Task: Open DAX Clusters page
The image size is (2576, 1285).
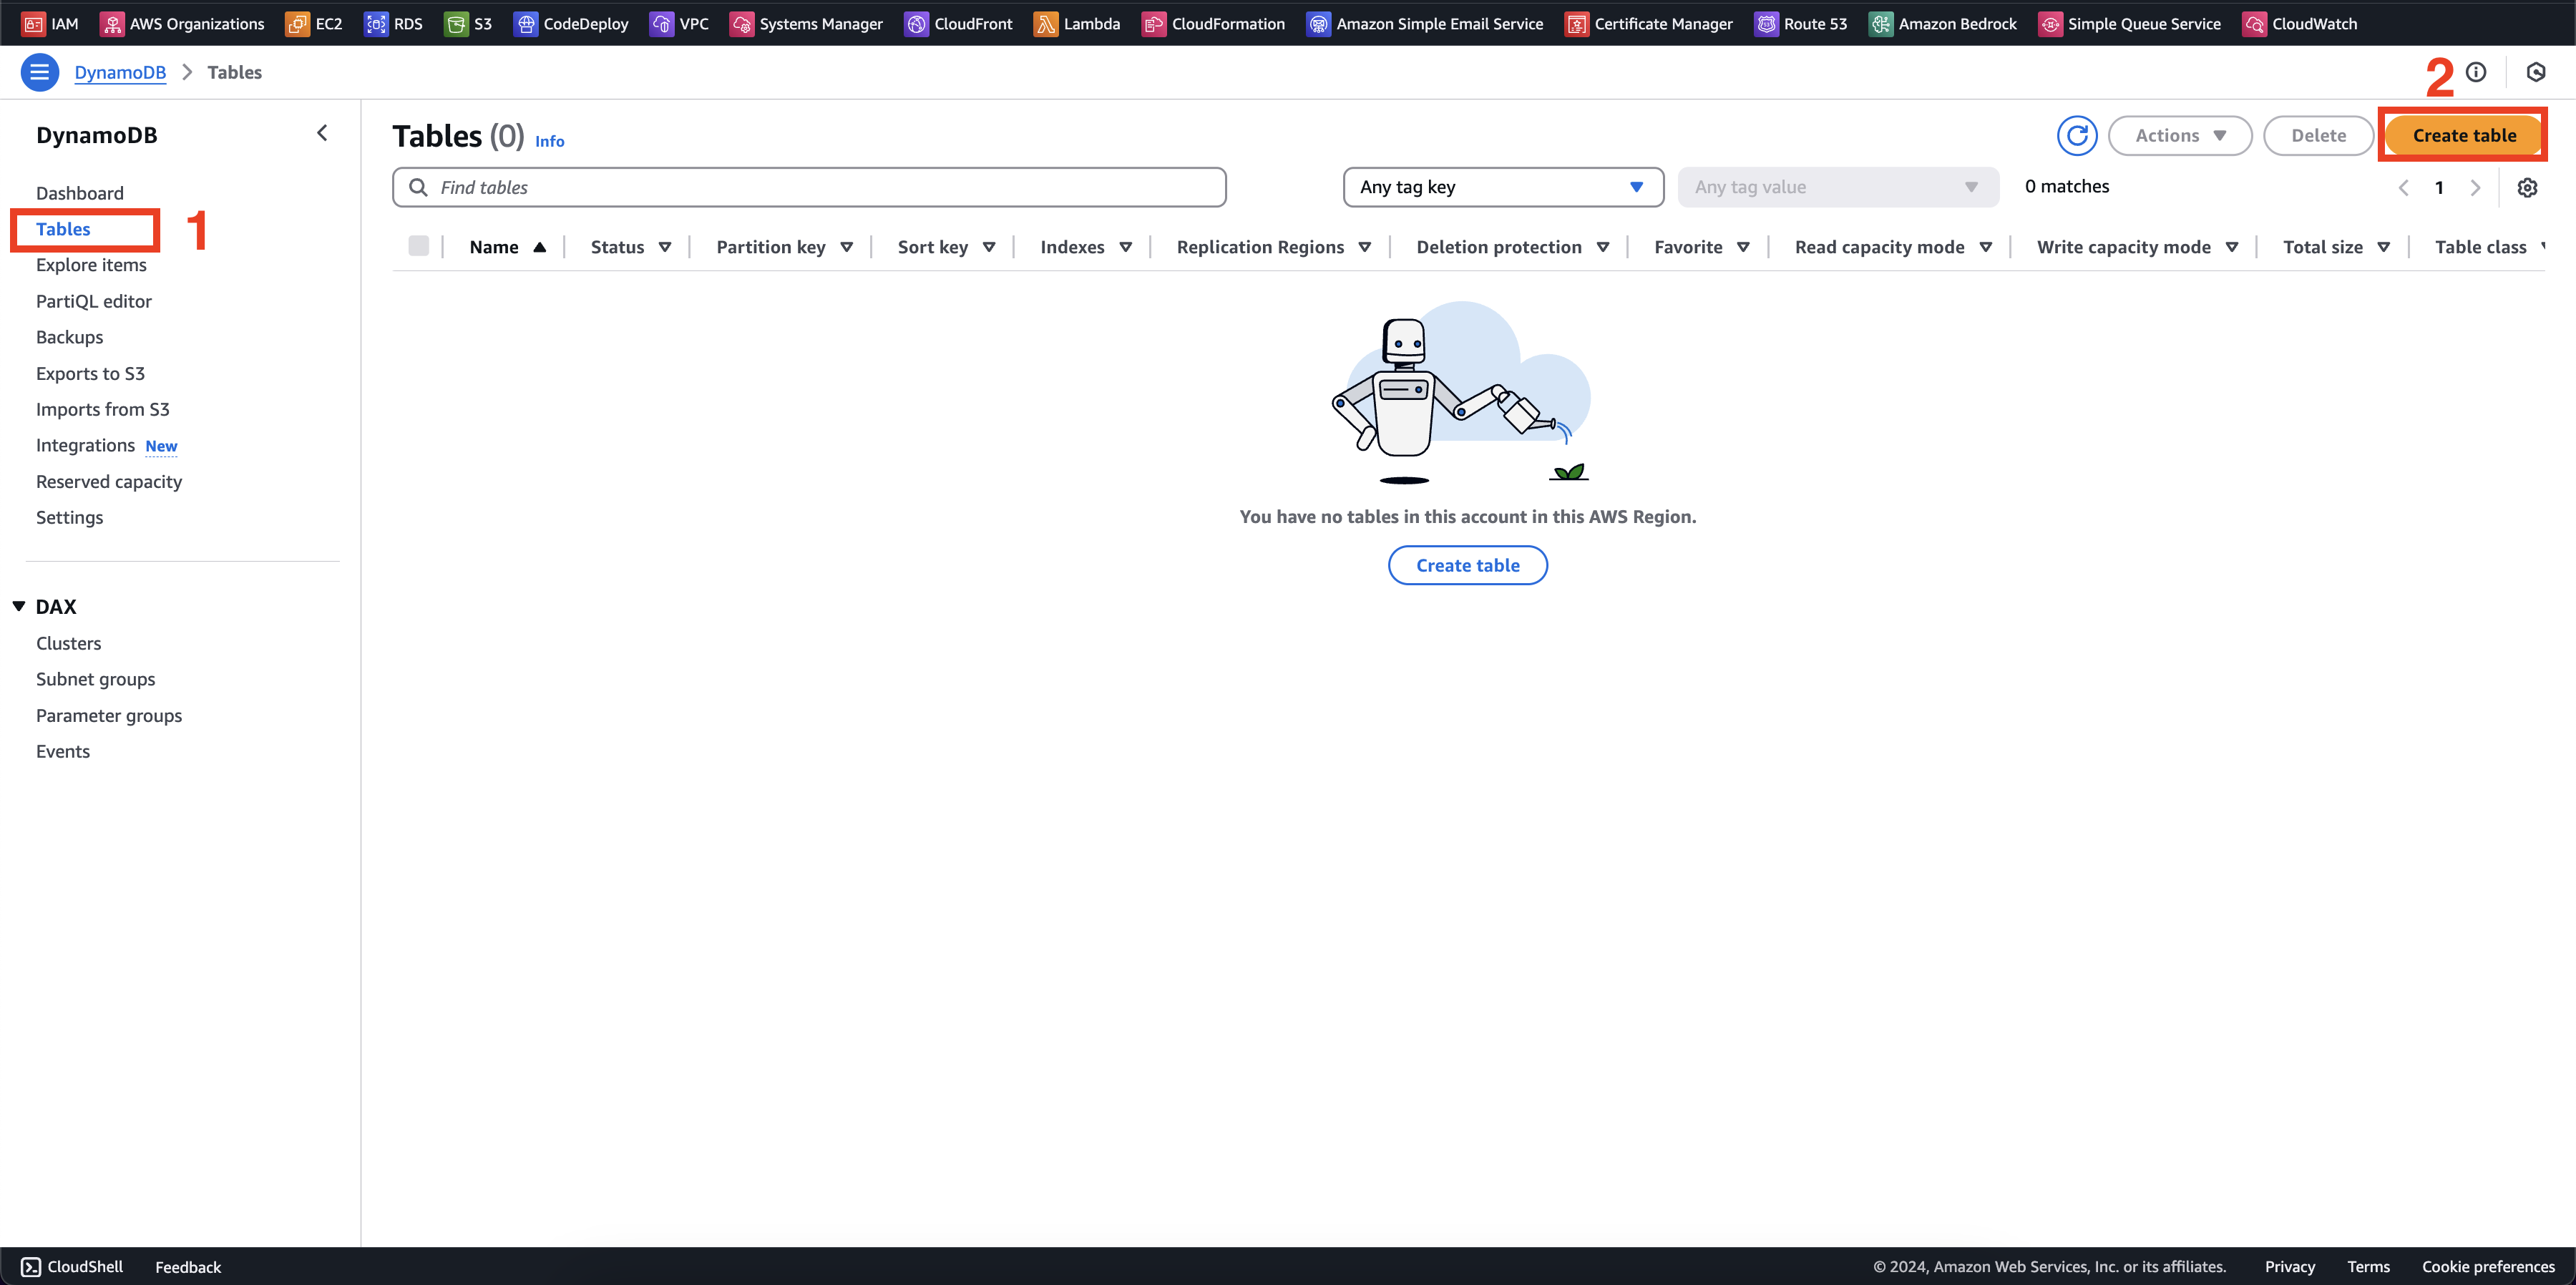Action: point(68,643)
